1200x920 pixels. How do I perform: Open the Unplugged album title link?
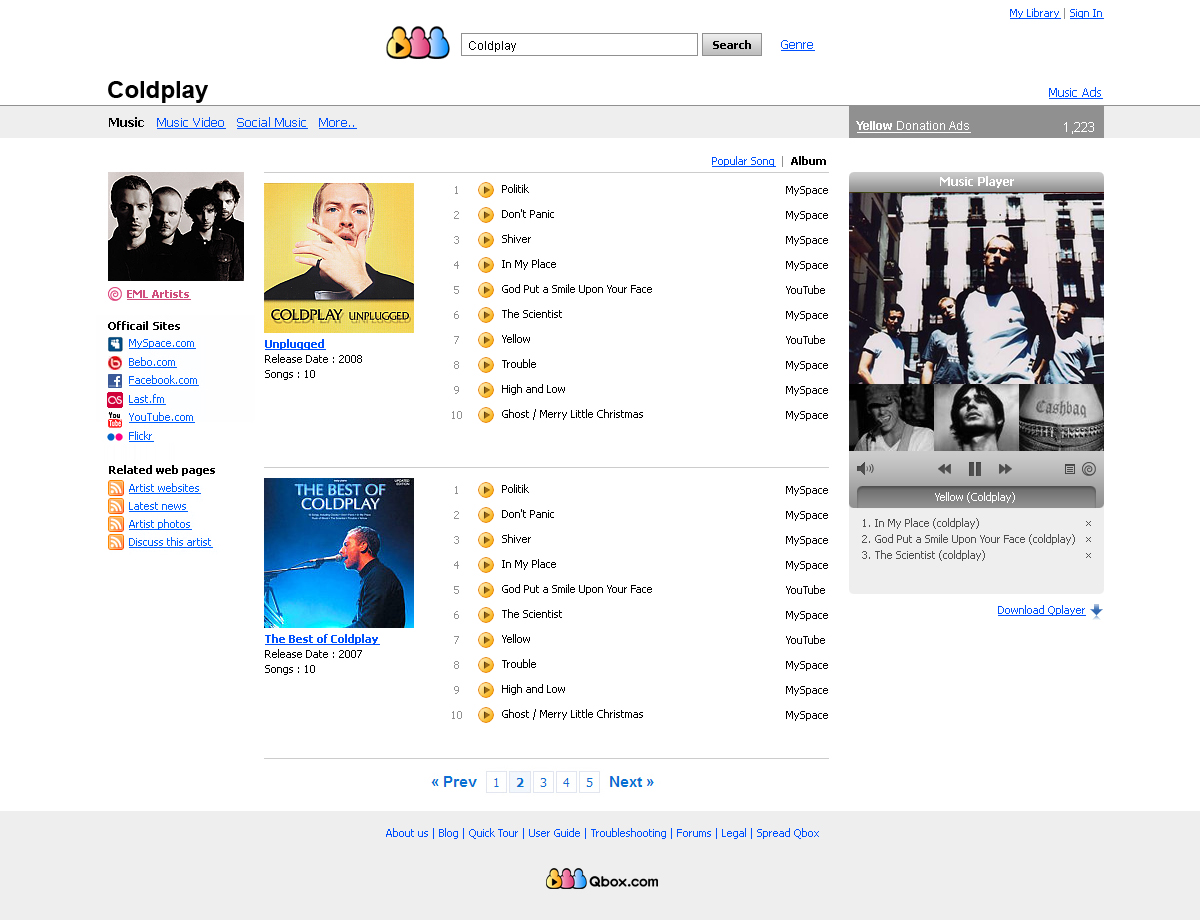pos(295,344)
